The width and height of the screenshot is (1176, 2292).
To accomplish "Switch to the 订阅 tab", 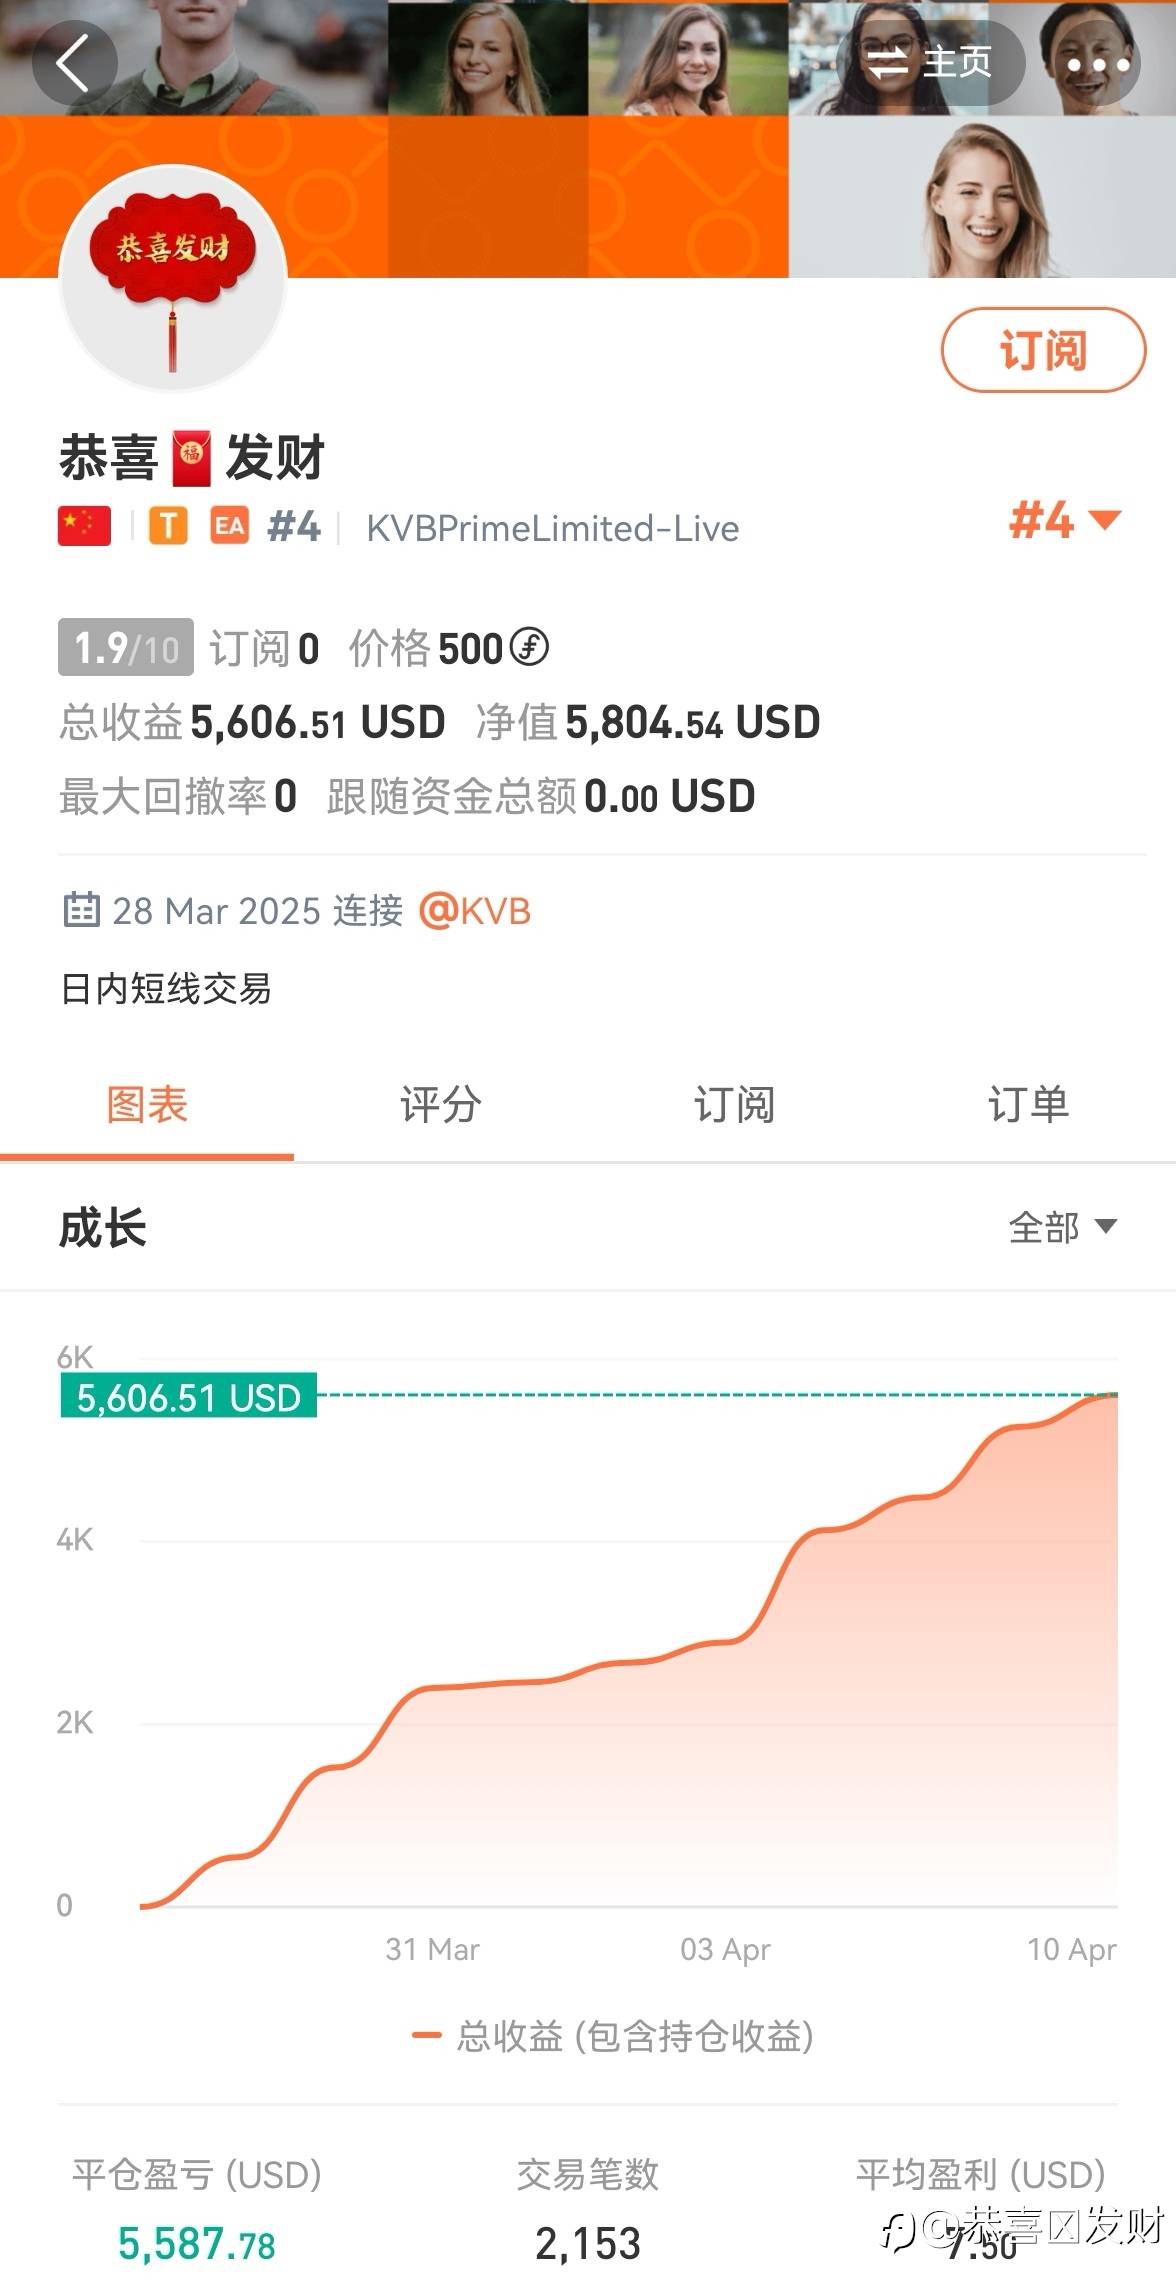I will 734,1105.
